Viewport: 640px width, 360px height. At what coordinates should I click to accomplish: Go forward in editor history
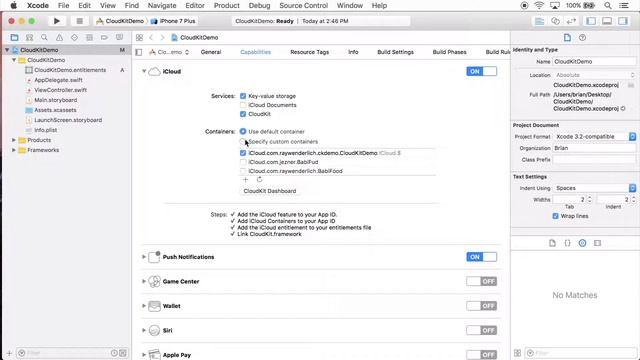(x=162, y=38)
